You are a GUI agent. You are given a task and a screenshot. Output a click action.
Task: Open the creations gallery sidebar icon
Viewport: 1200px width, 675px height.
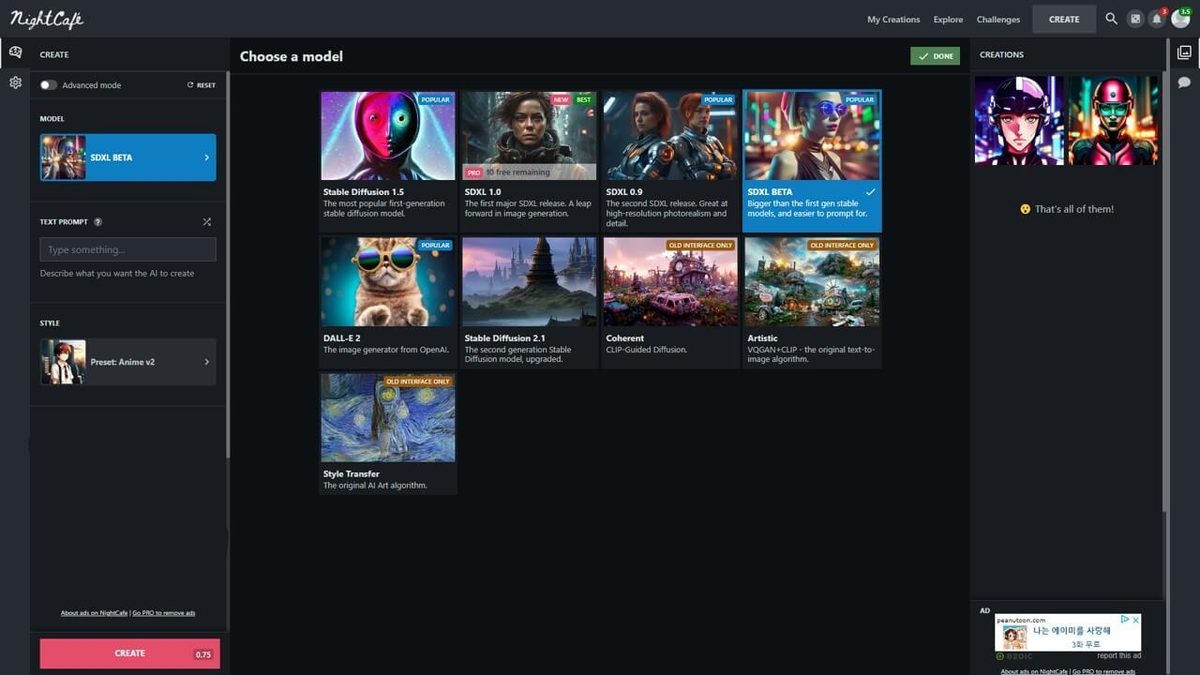click(x=1185, y=53)
